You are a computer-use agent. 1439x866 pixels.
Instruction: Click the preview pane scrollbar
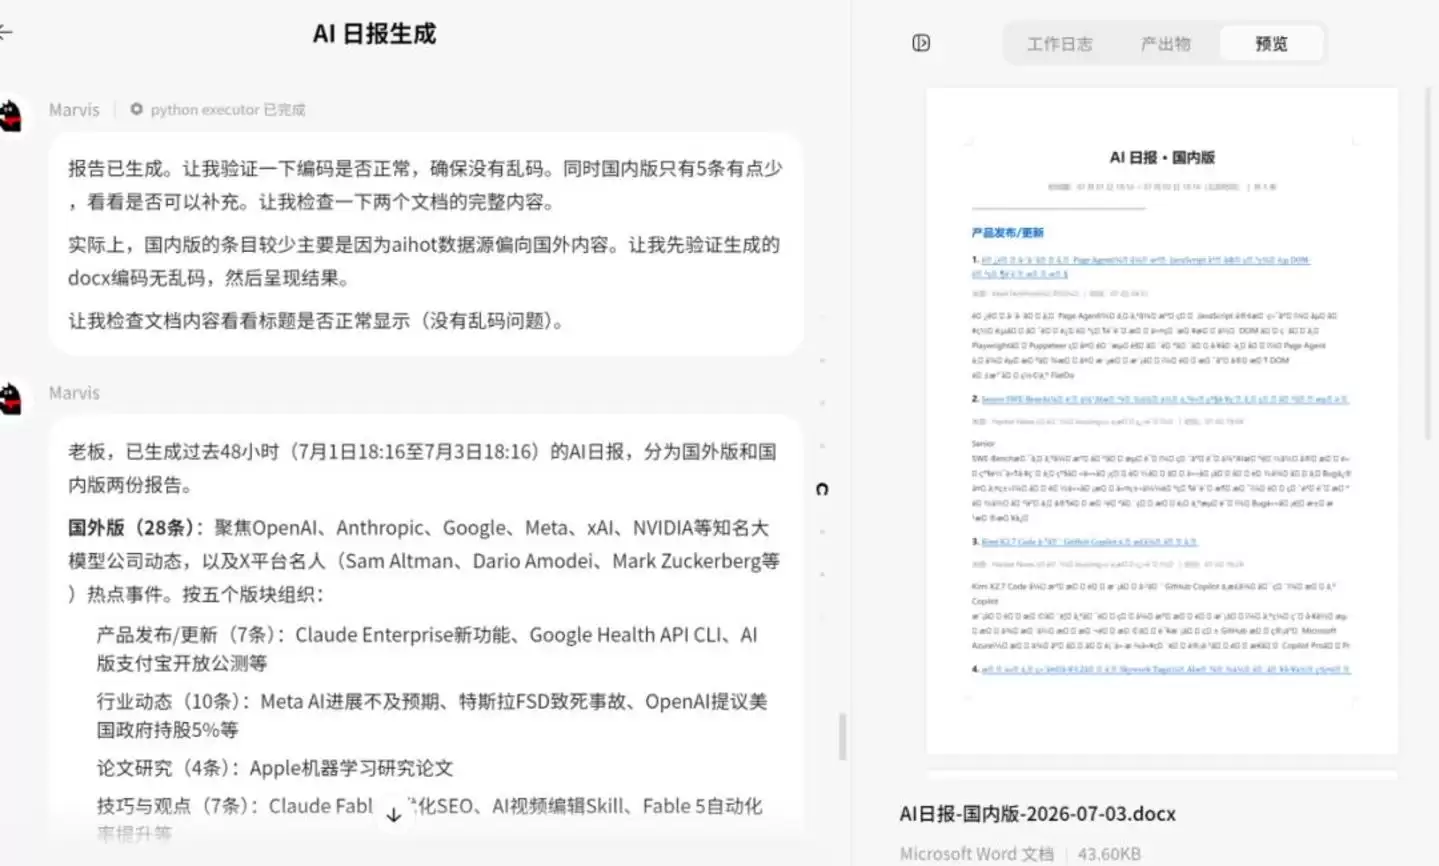(1427, 262)
